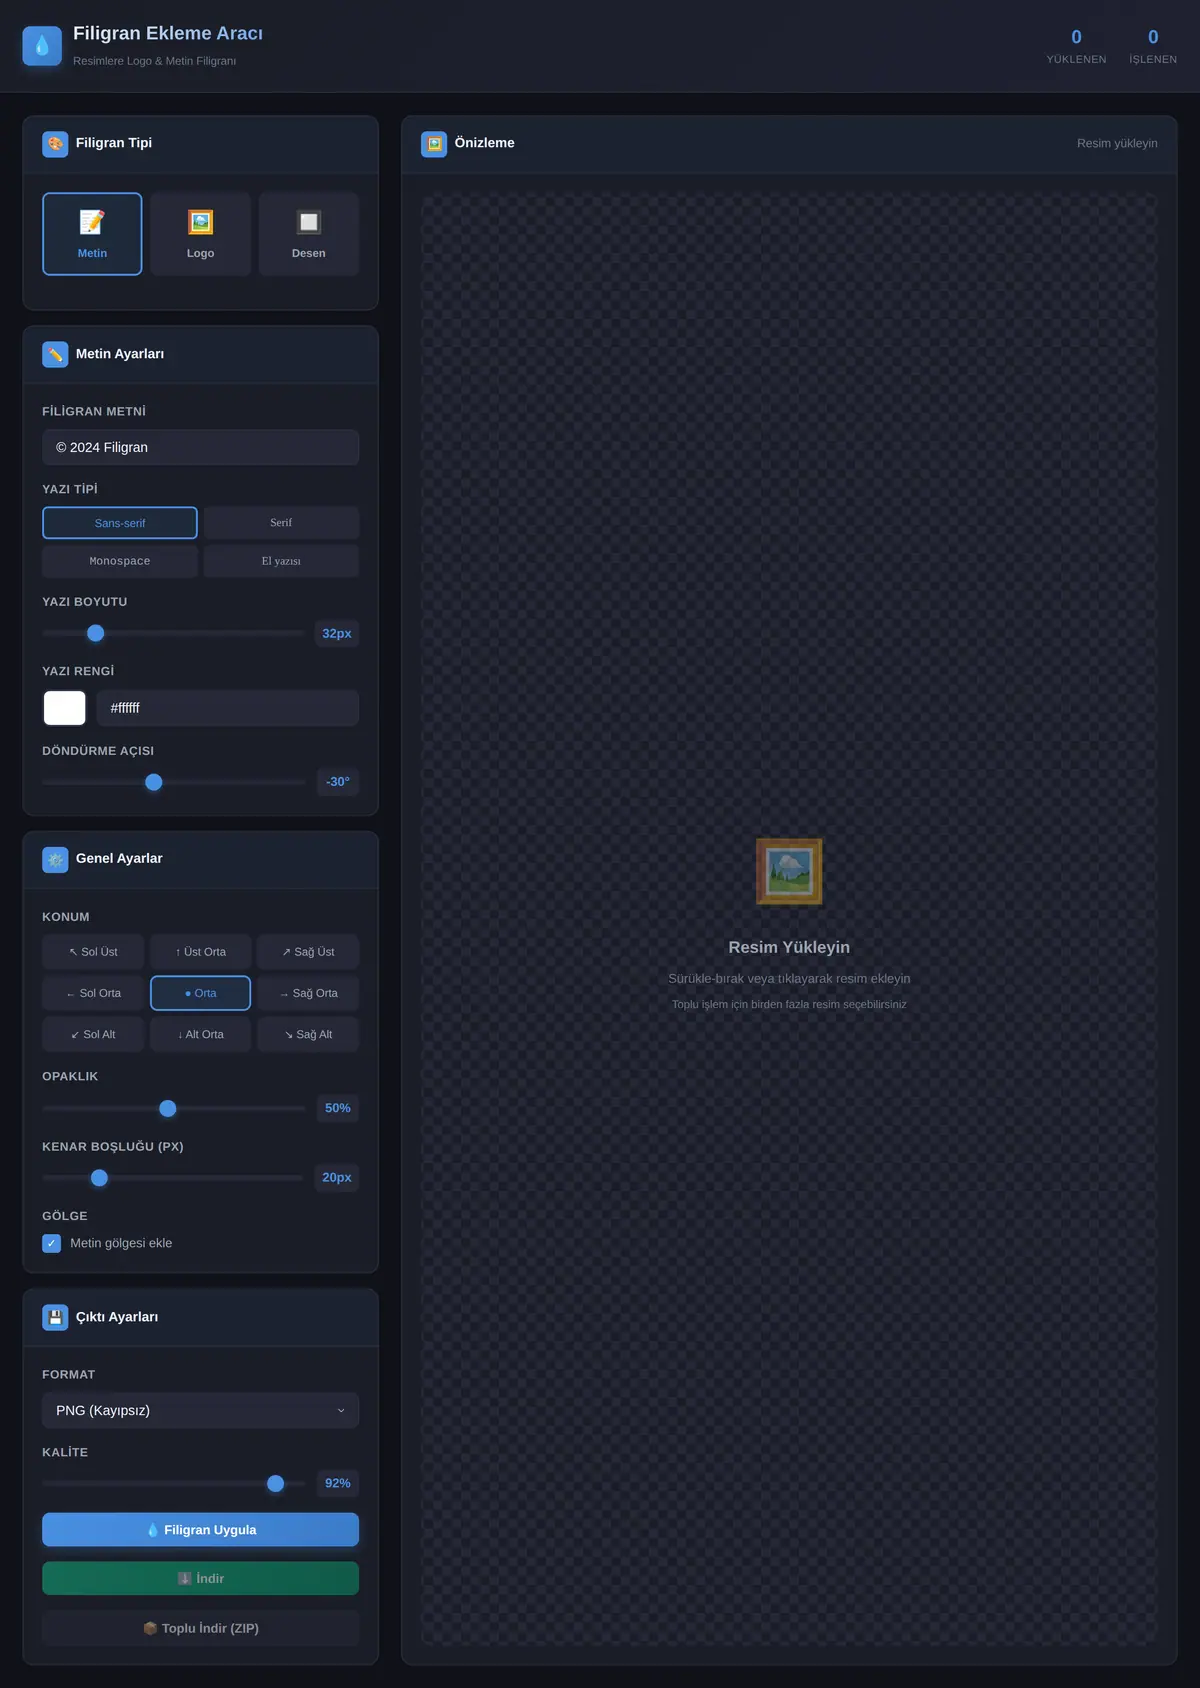The height and width of the screenshot is (1688, 1200).
Task: Click the Filigran Metni text field
Action: click(x=200, y=447)
